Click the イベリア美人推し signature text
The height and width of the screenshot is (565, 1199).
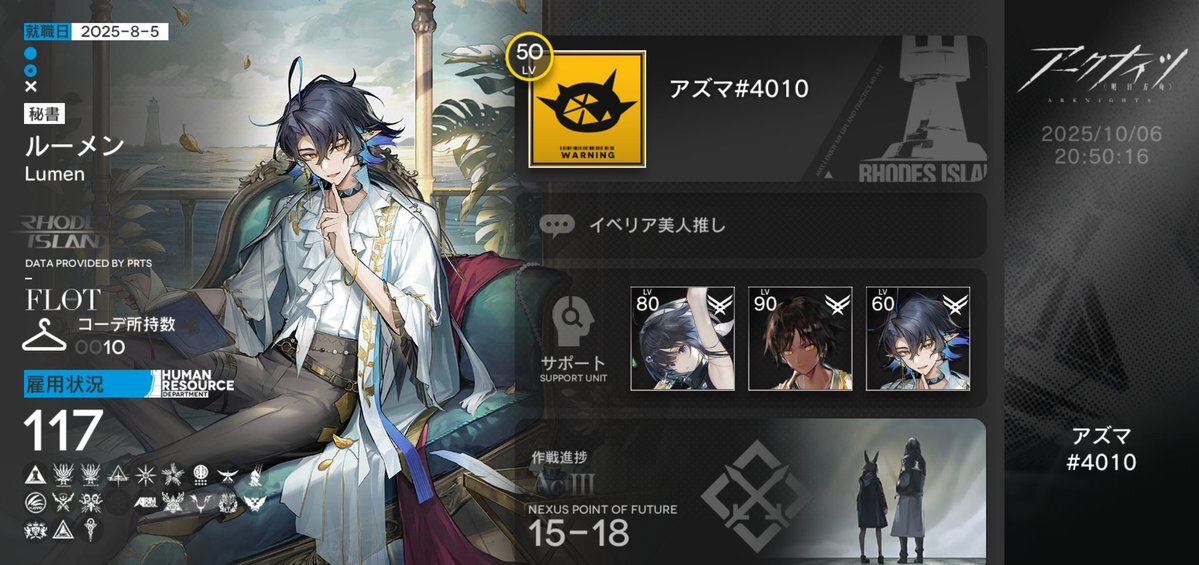pos(656,226)
